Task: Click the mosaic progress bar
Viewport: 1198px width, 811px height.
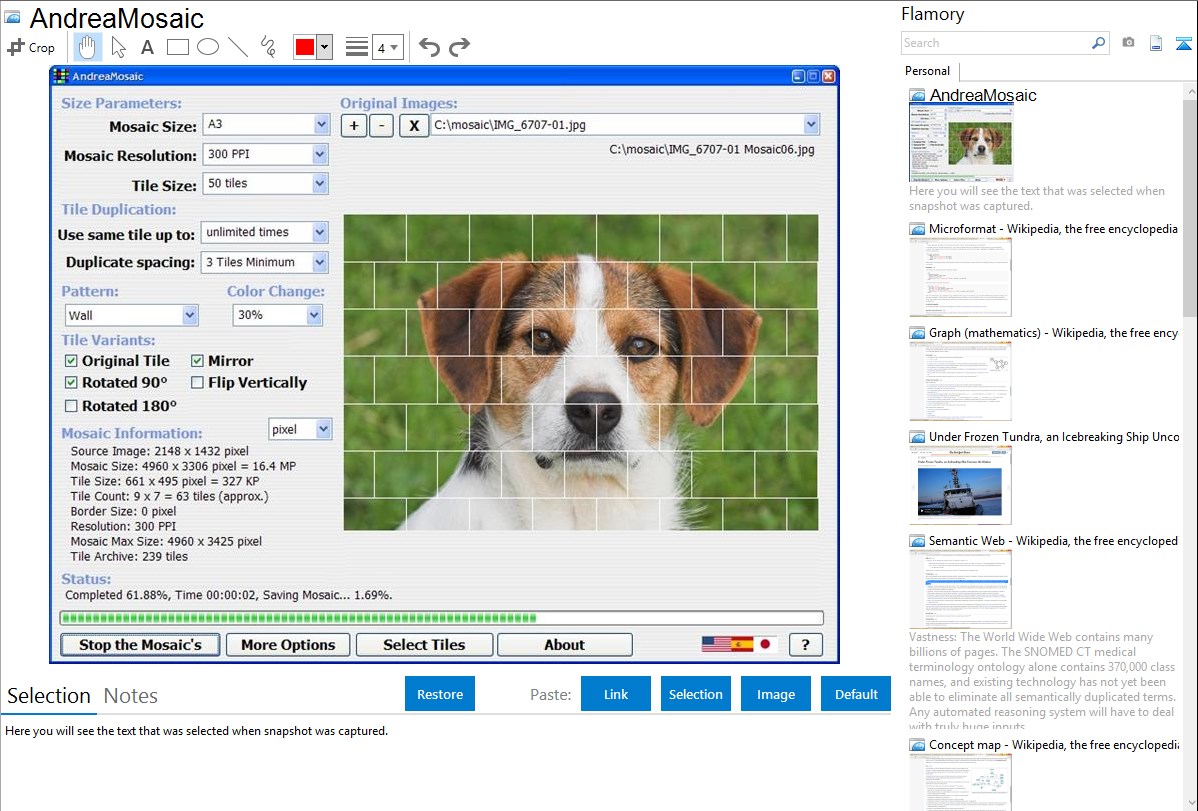Action: [442, 618]
